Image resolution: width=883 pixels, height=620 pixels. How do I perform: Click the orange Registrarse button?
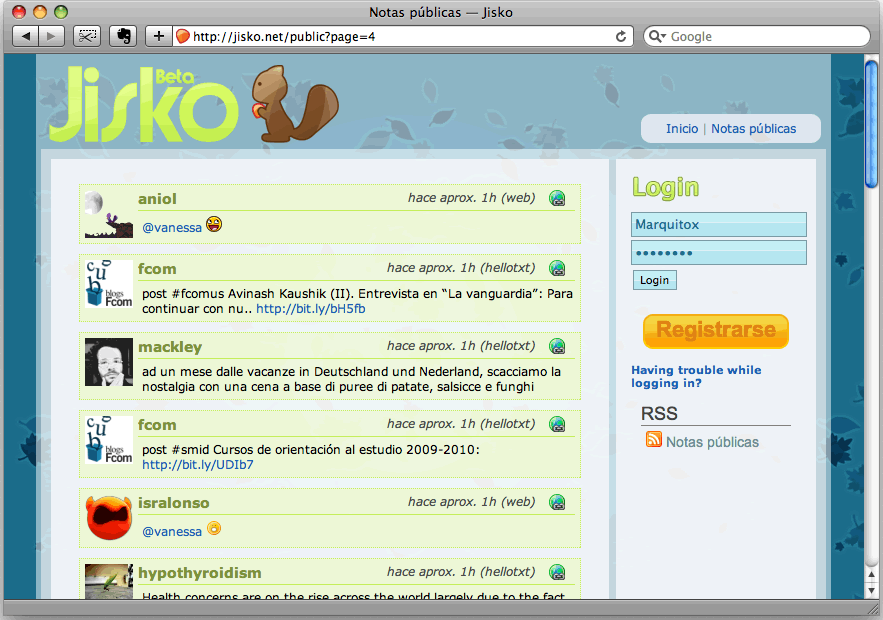coord(715,331)
